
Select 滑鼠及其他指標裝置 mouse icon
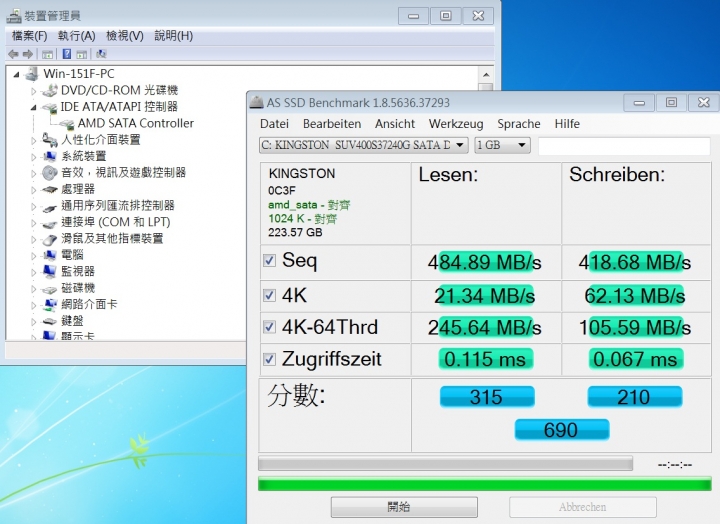click(x=50, y=239)
